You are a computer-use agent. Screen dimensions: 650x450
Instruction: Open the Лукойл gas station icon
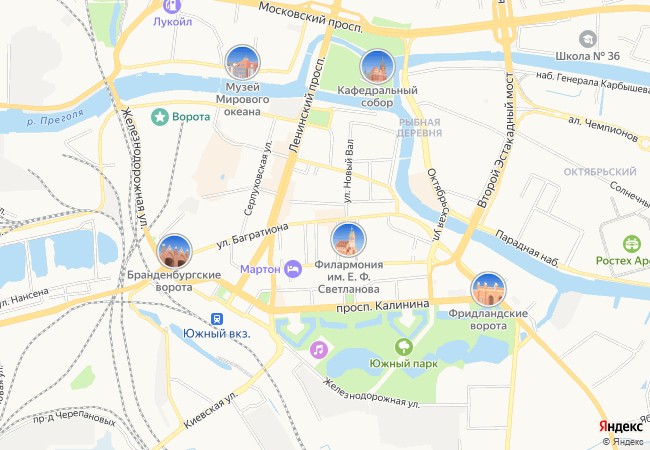point(172,6)
